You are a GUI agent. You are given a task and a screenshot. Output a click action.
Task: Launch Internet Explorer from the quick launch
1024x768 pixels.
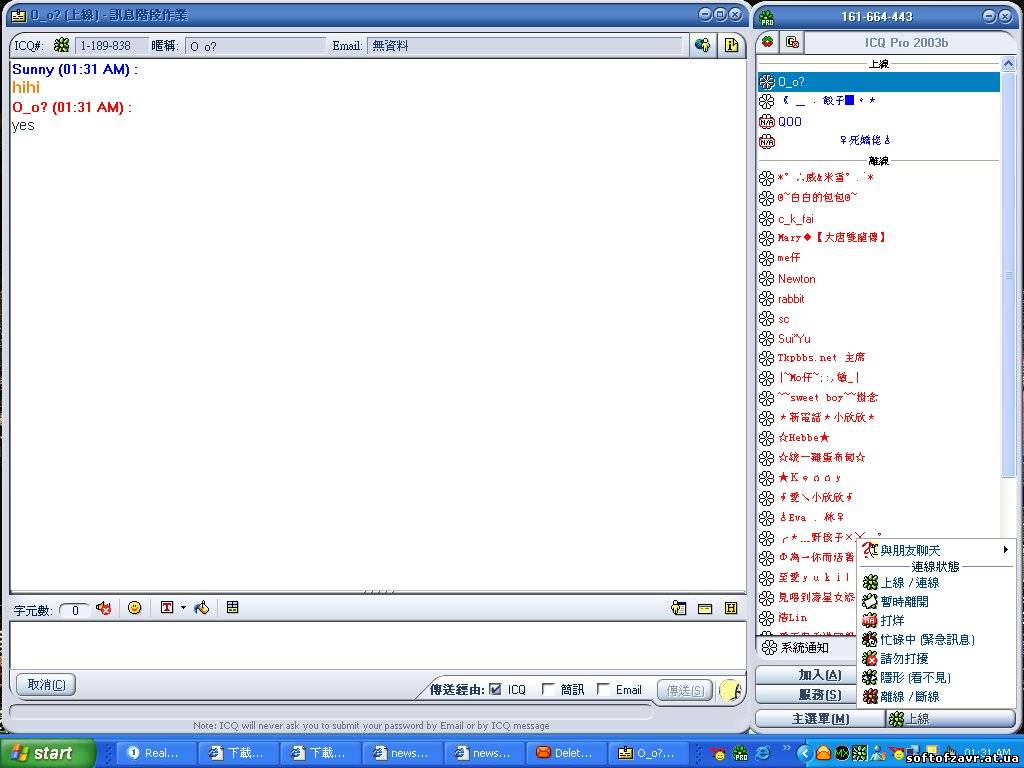pyautogui.click(x=762, y=753)
